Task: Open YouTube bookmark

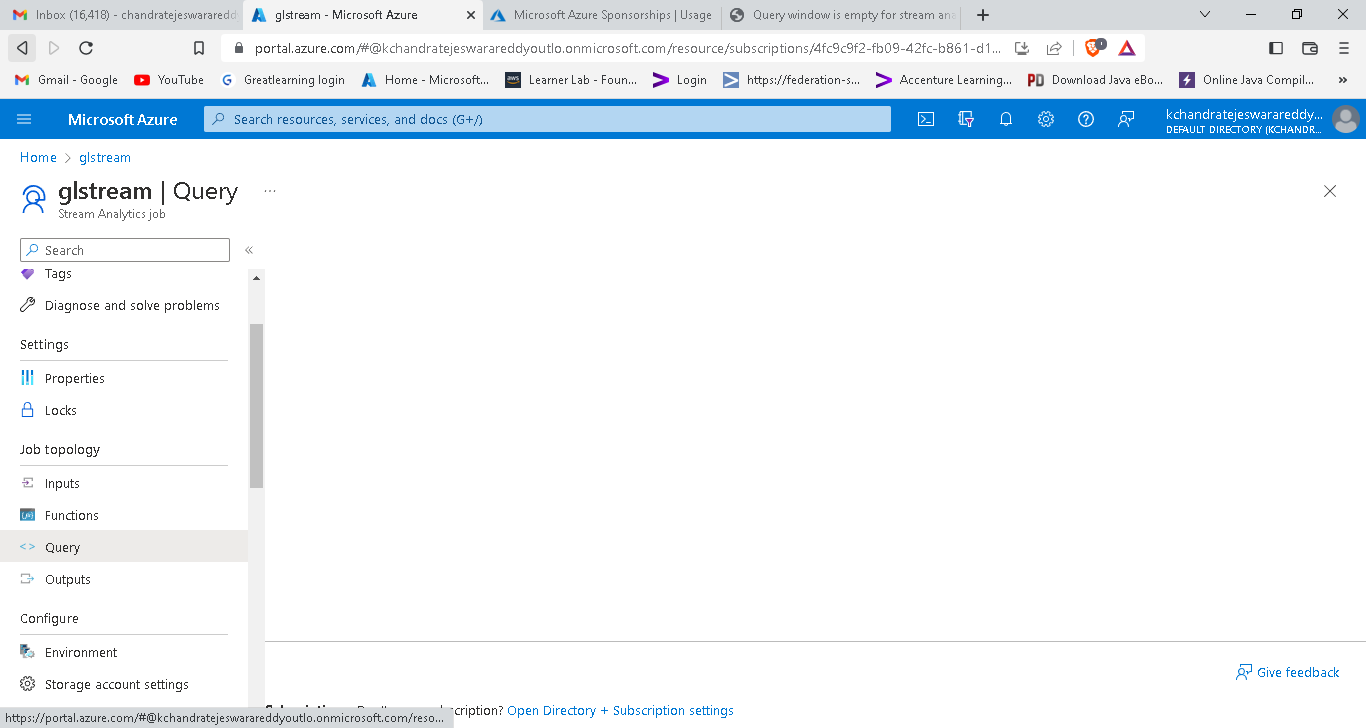Action: tap(169, 80)
